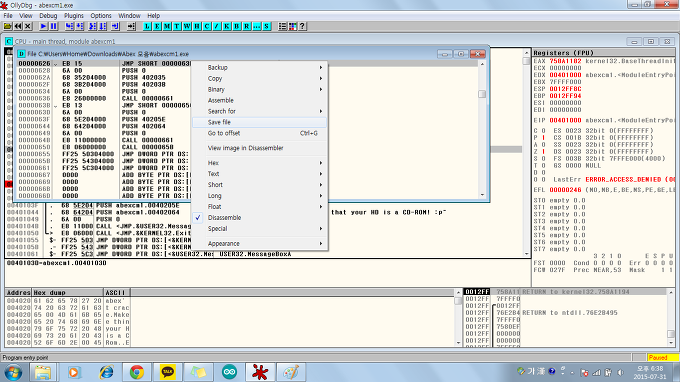Expand the Special submenu
This screenshot has height=382, width=680.
coord(259,229)
